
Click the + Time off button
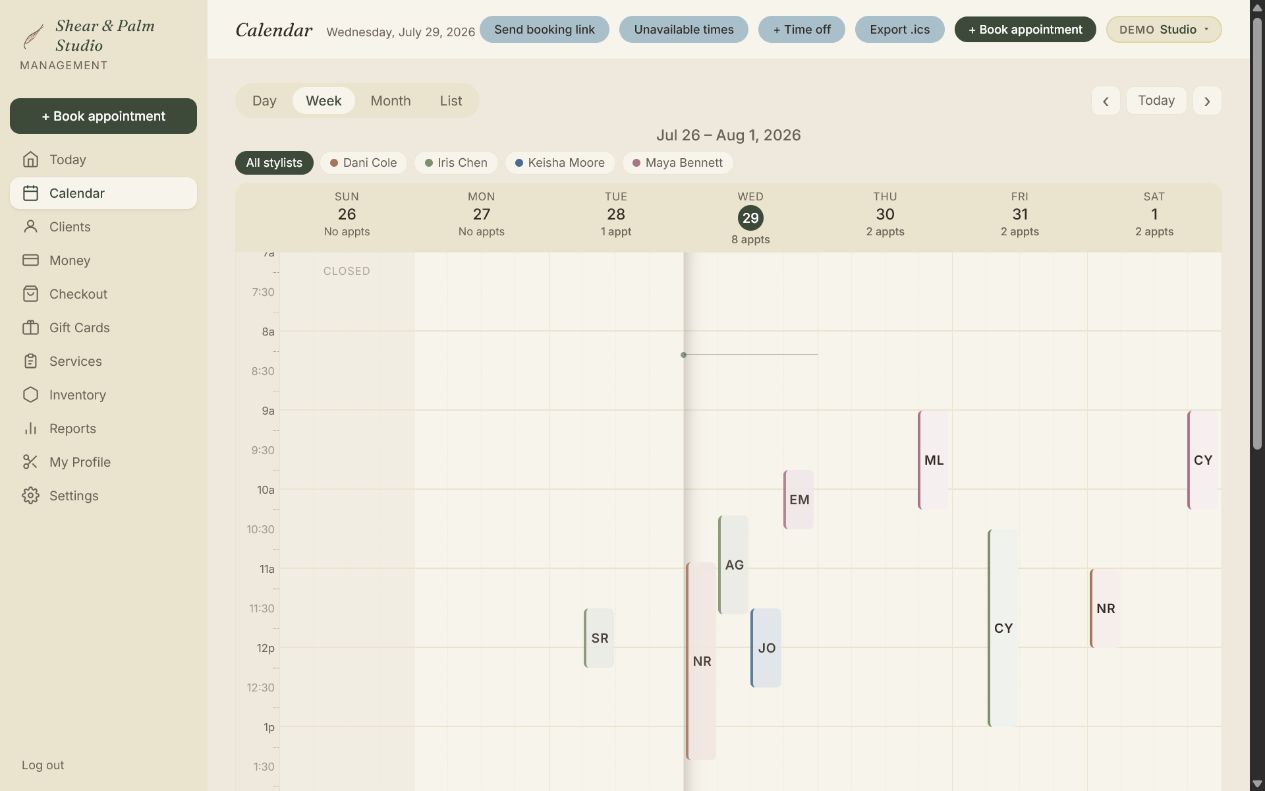coord(801,30)
